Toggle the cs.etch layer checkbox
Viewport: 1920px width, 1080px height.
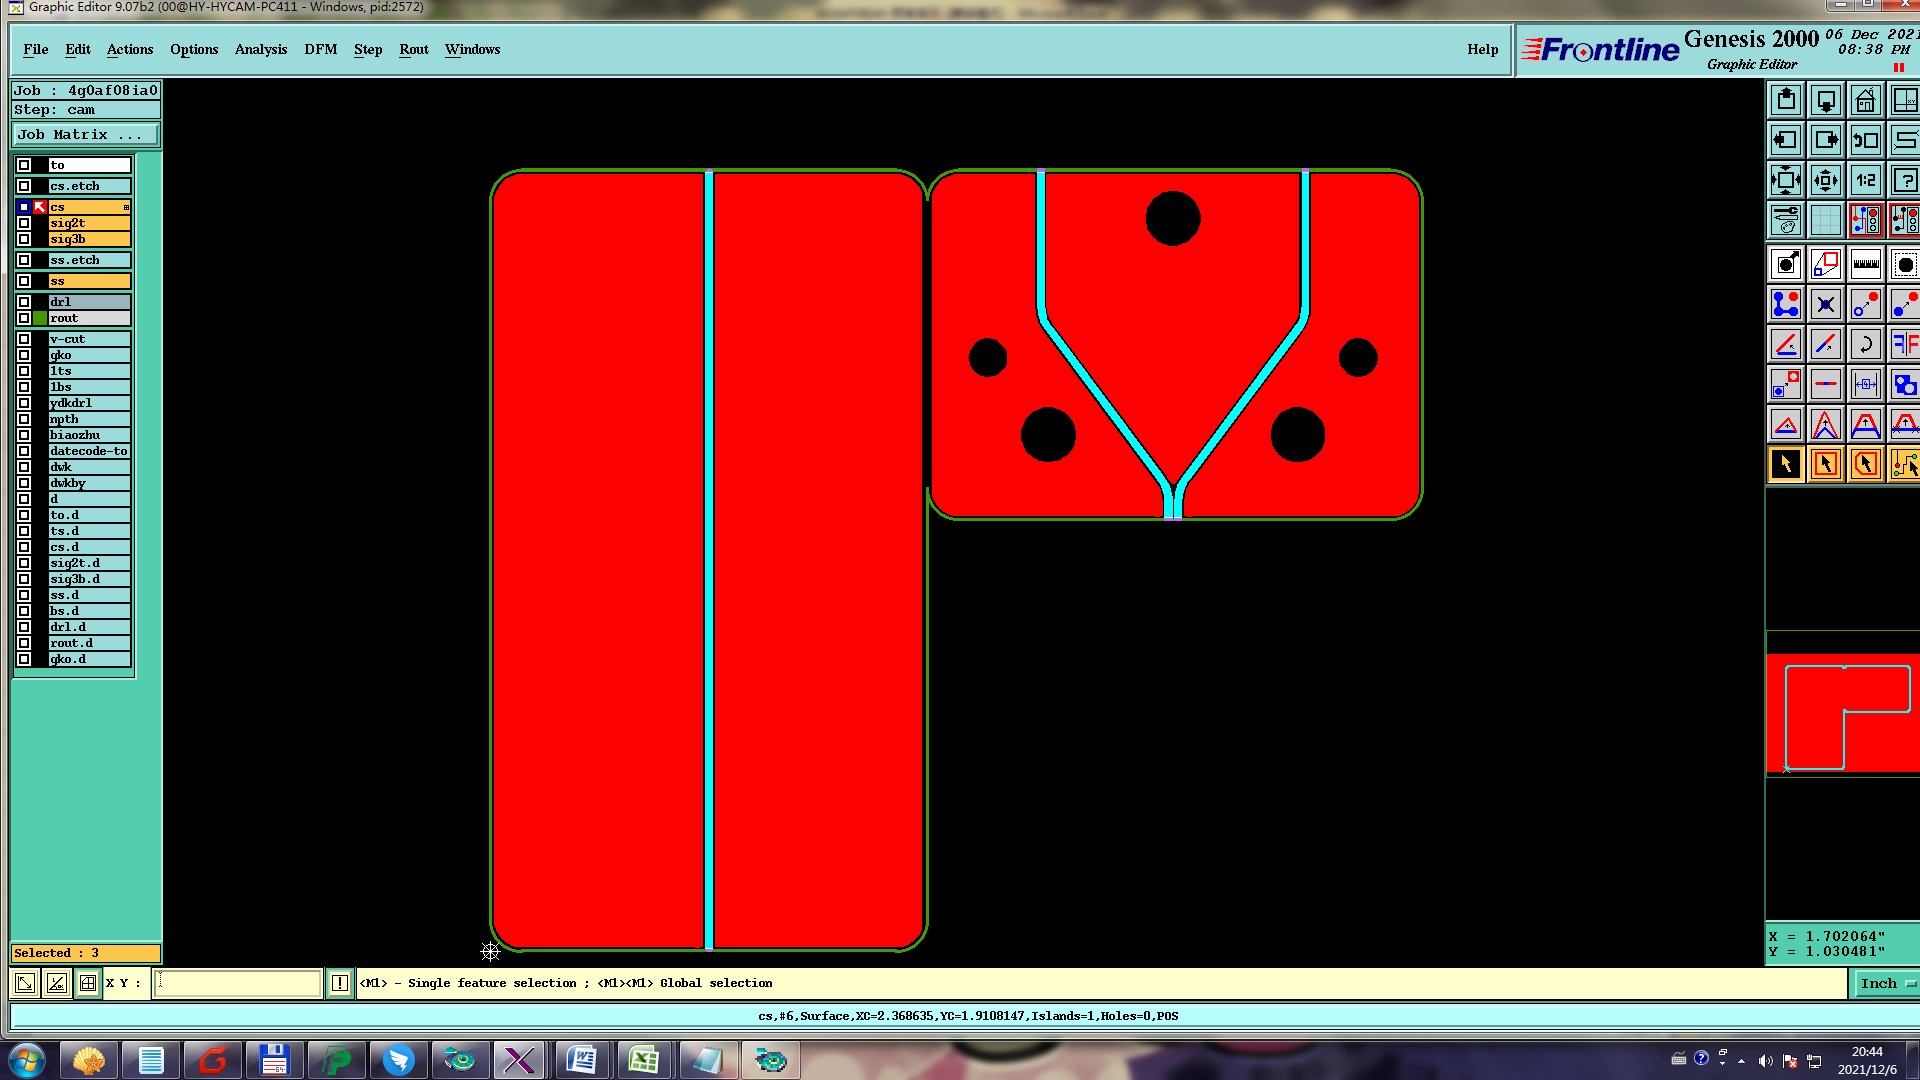[24, 186]
